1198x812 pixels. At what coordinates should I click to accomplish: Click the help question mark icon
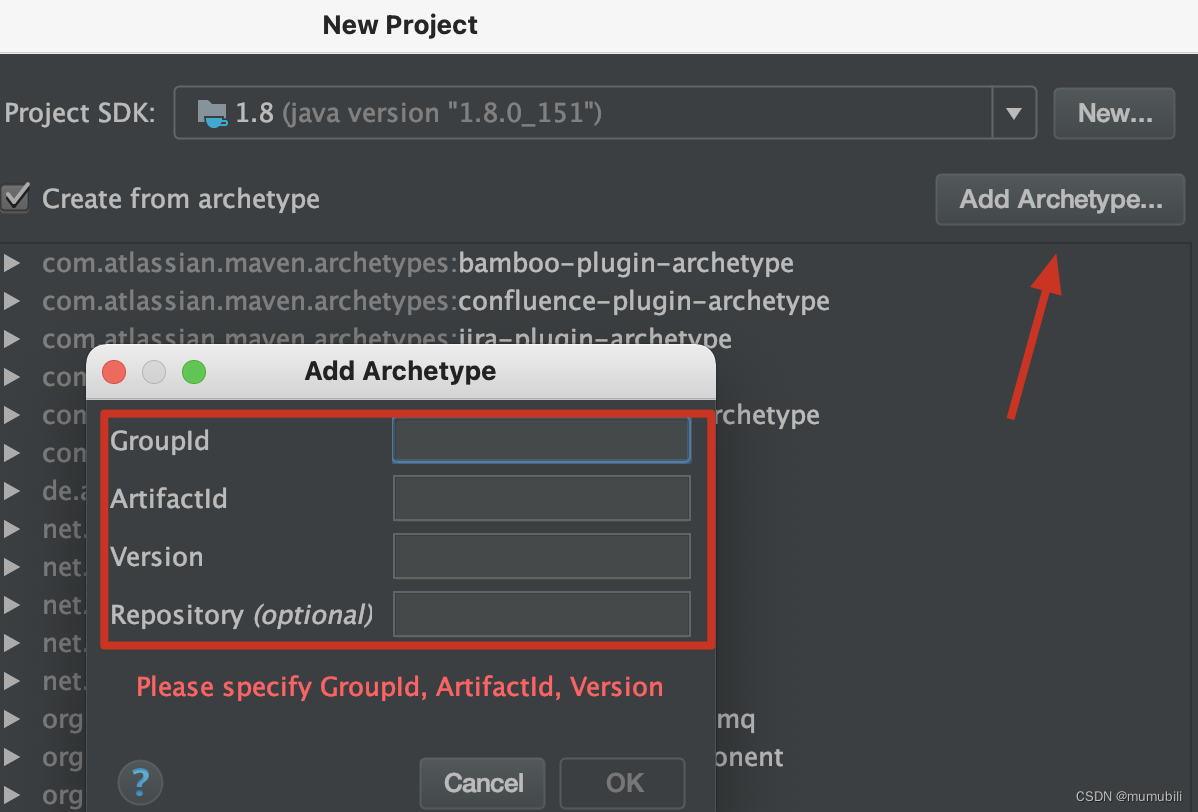tap(140, 783)
